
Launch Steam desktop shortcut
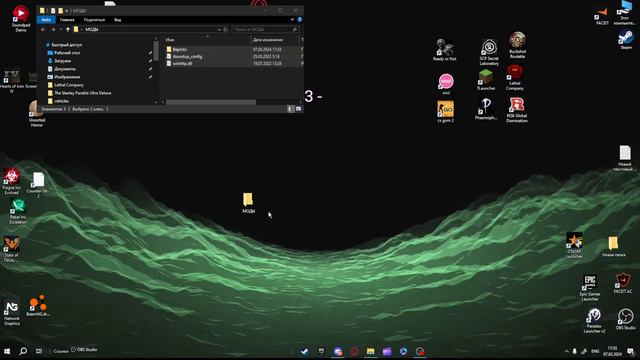[626, 40]
